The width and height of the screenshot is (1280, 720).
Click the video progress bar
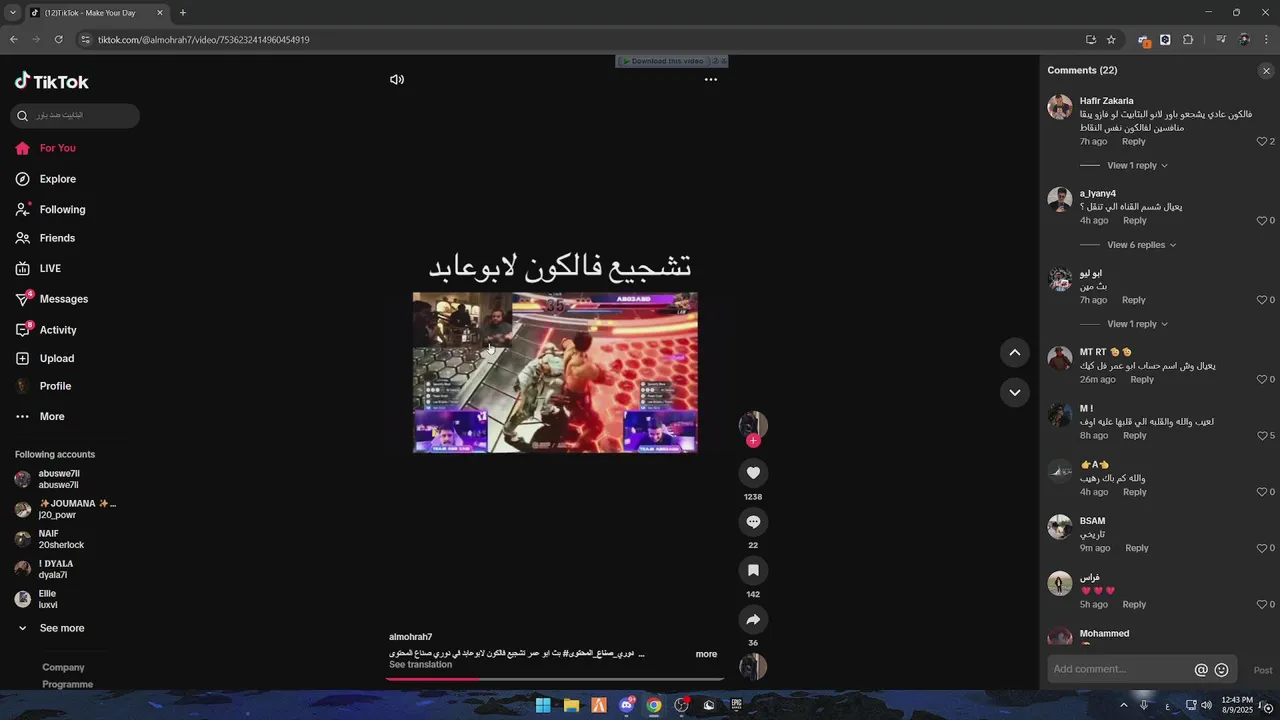[x=555, y=679]
